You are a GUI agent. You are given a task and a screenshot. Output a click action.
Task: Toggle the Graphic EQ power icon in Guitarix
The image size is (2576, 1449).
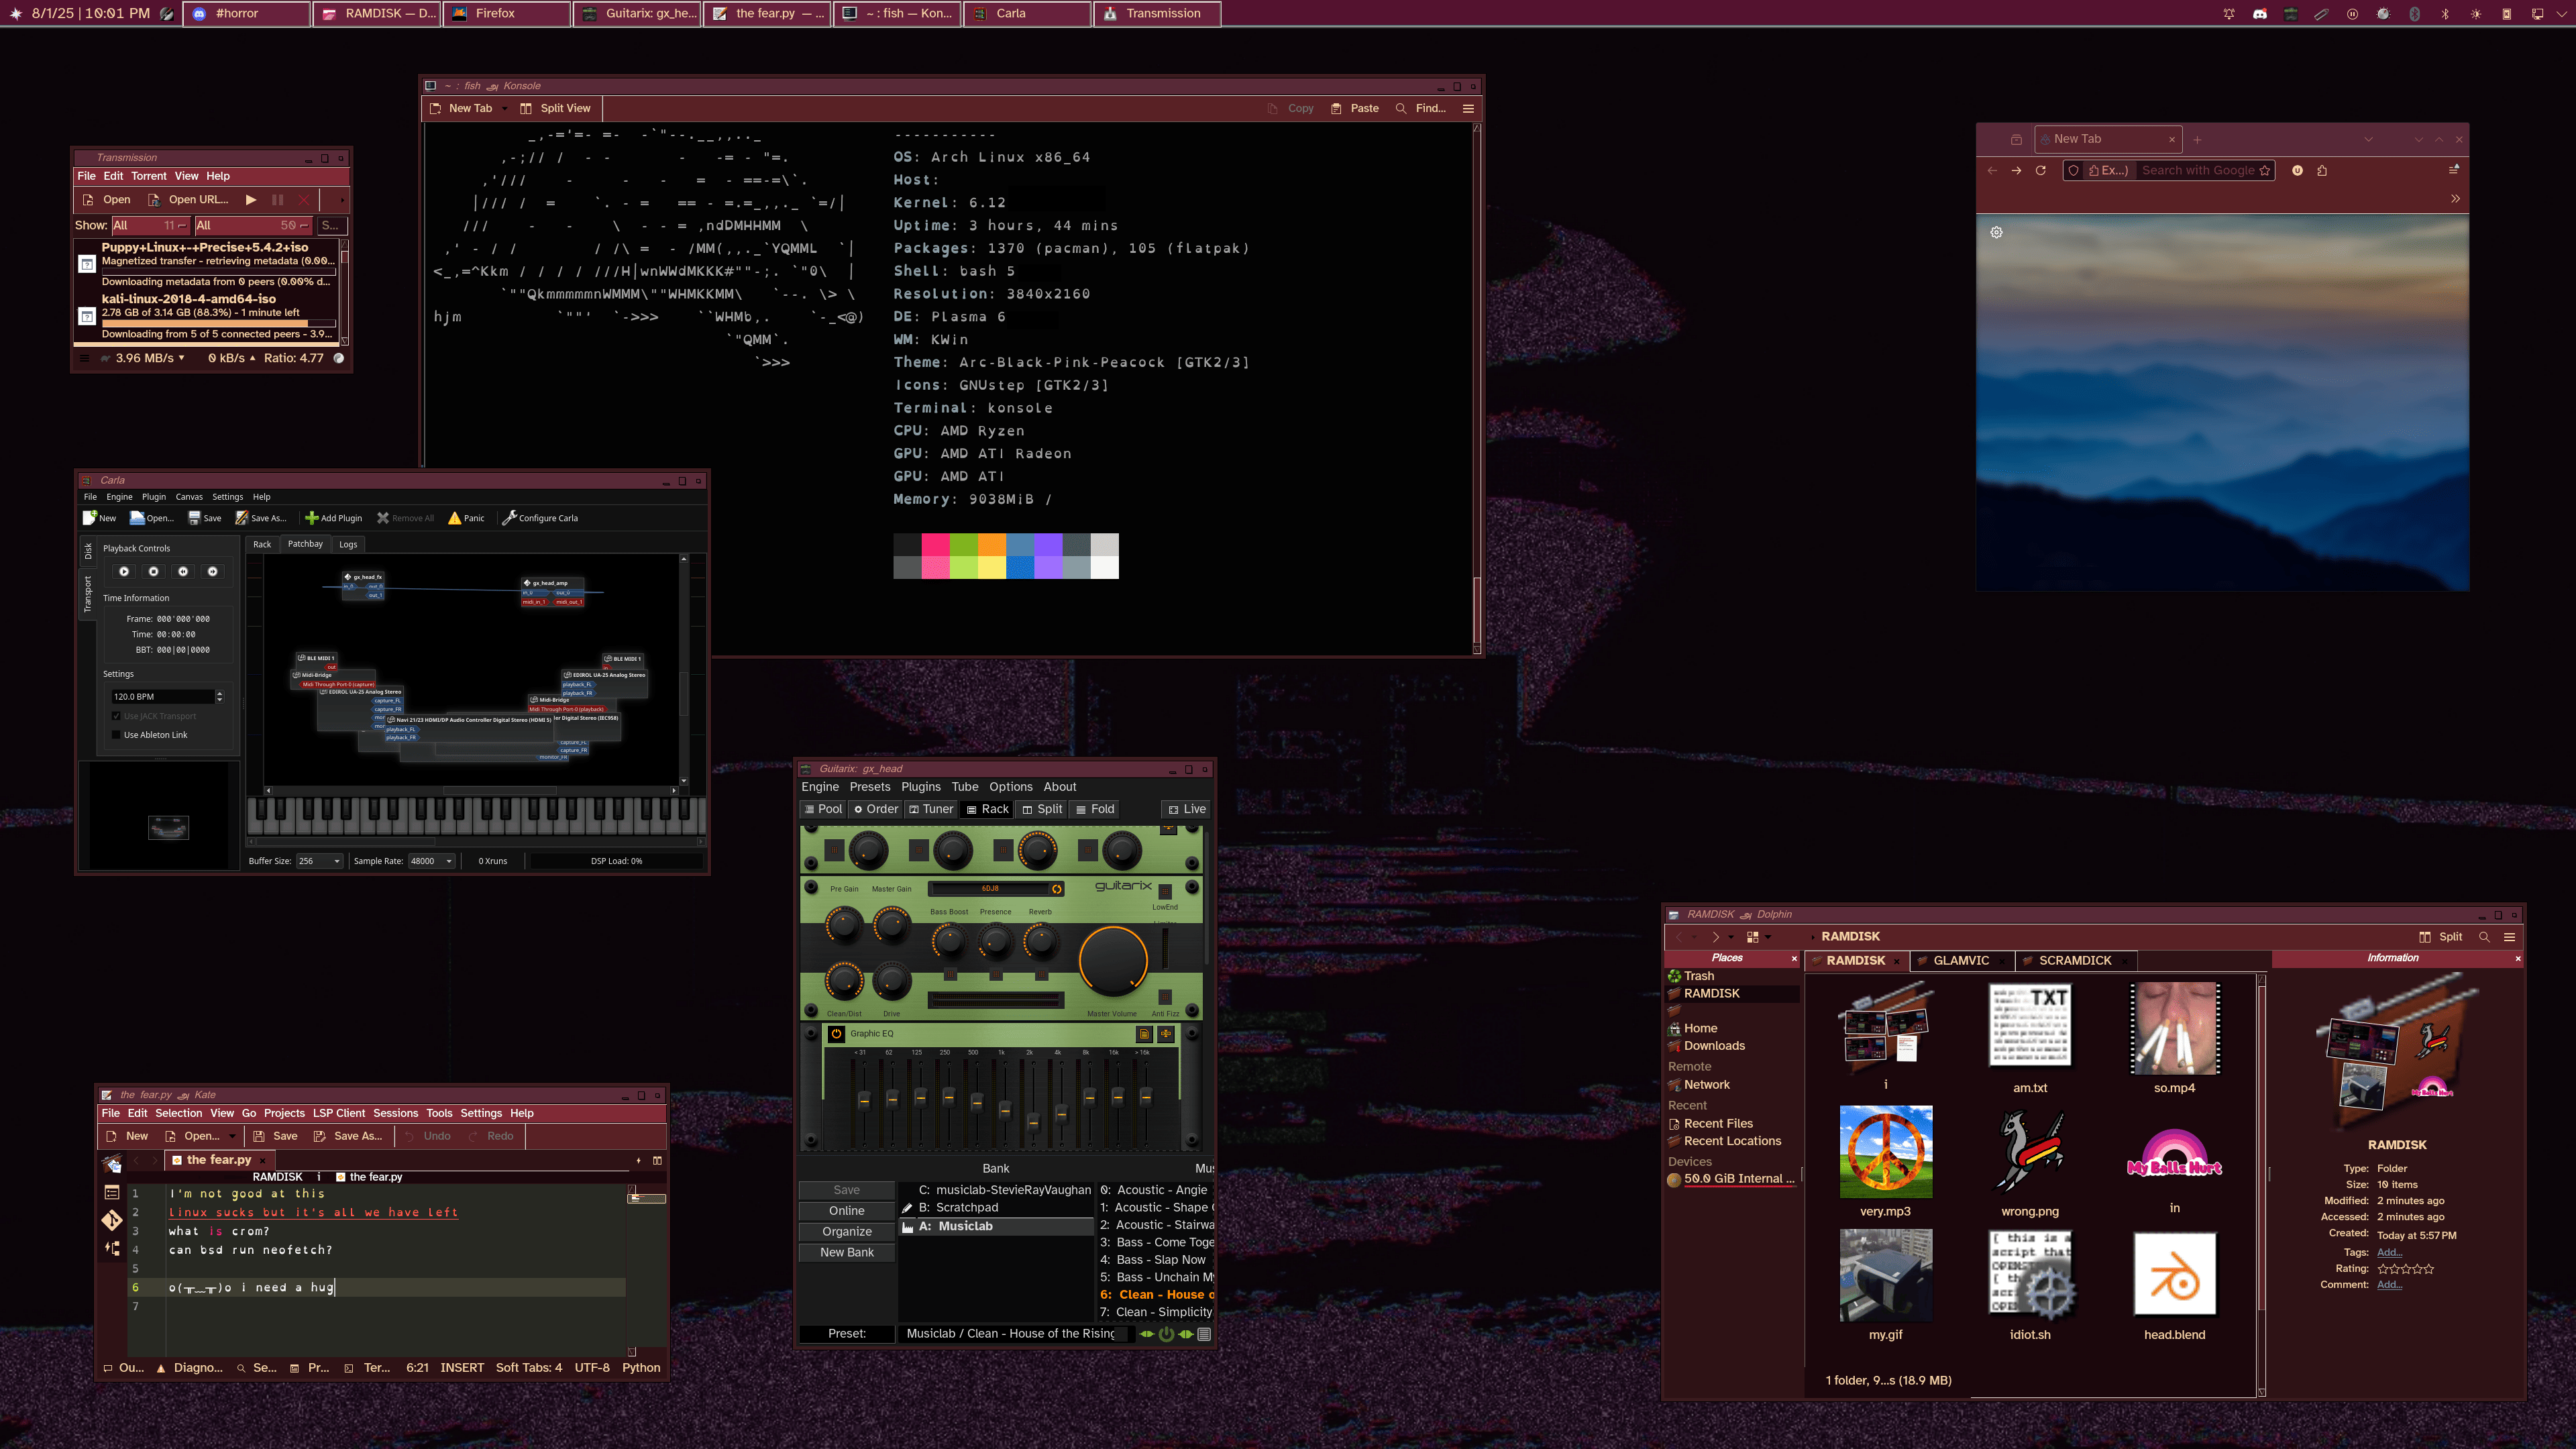836,1033
